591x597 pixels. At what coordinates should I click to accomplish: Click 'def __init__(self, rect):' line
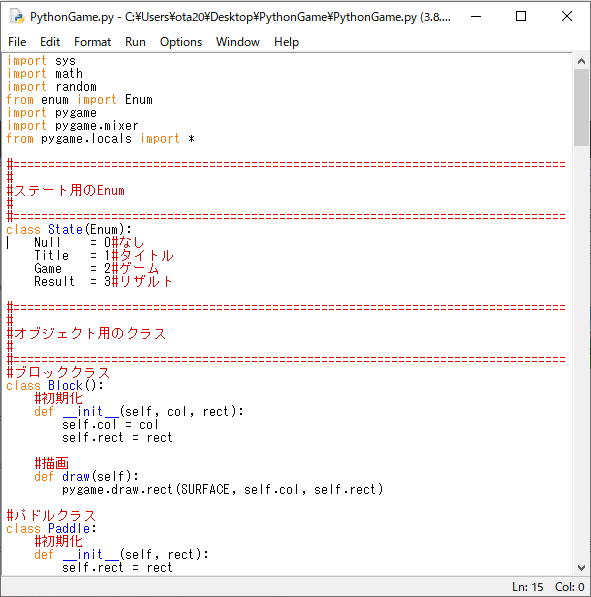[x=121, y=554]
